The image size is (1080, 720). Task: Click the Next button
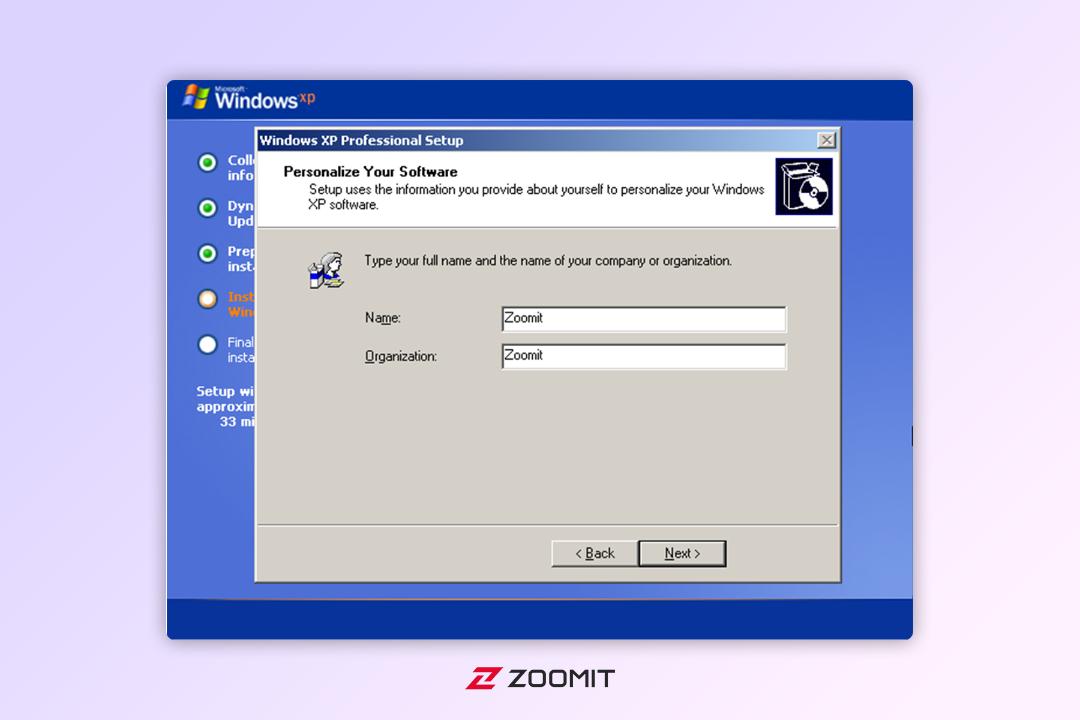click(682, 553)
